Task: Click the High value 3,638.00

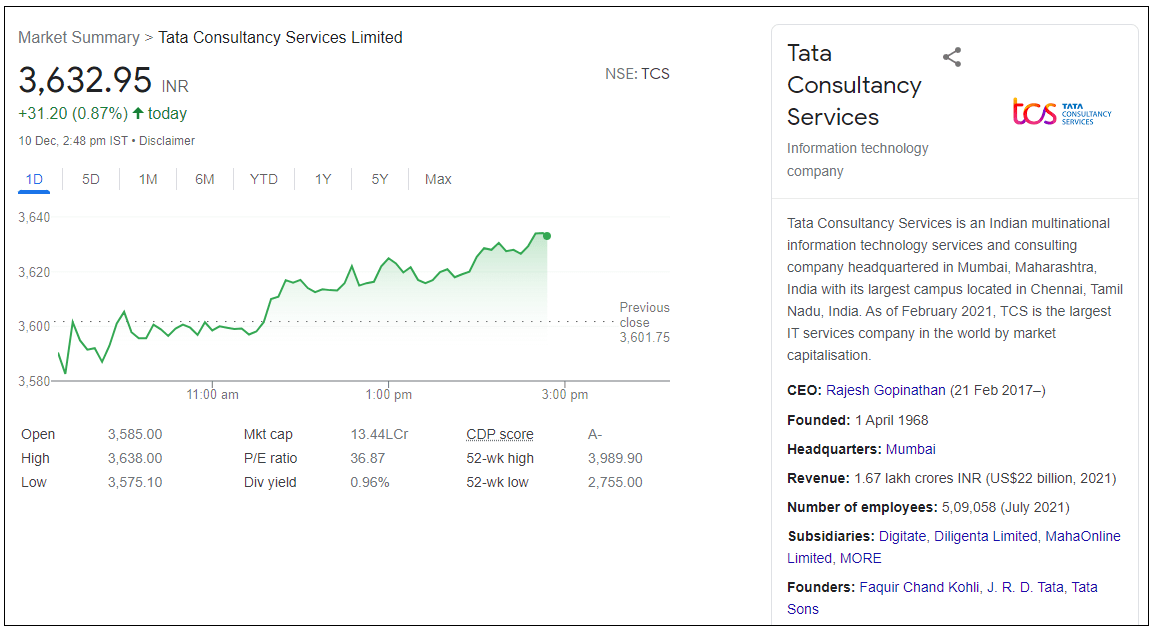Action: point(135,458)
